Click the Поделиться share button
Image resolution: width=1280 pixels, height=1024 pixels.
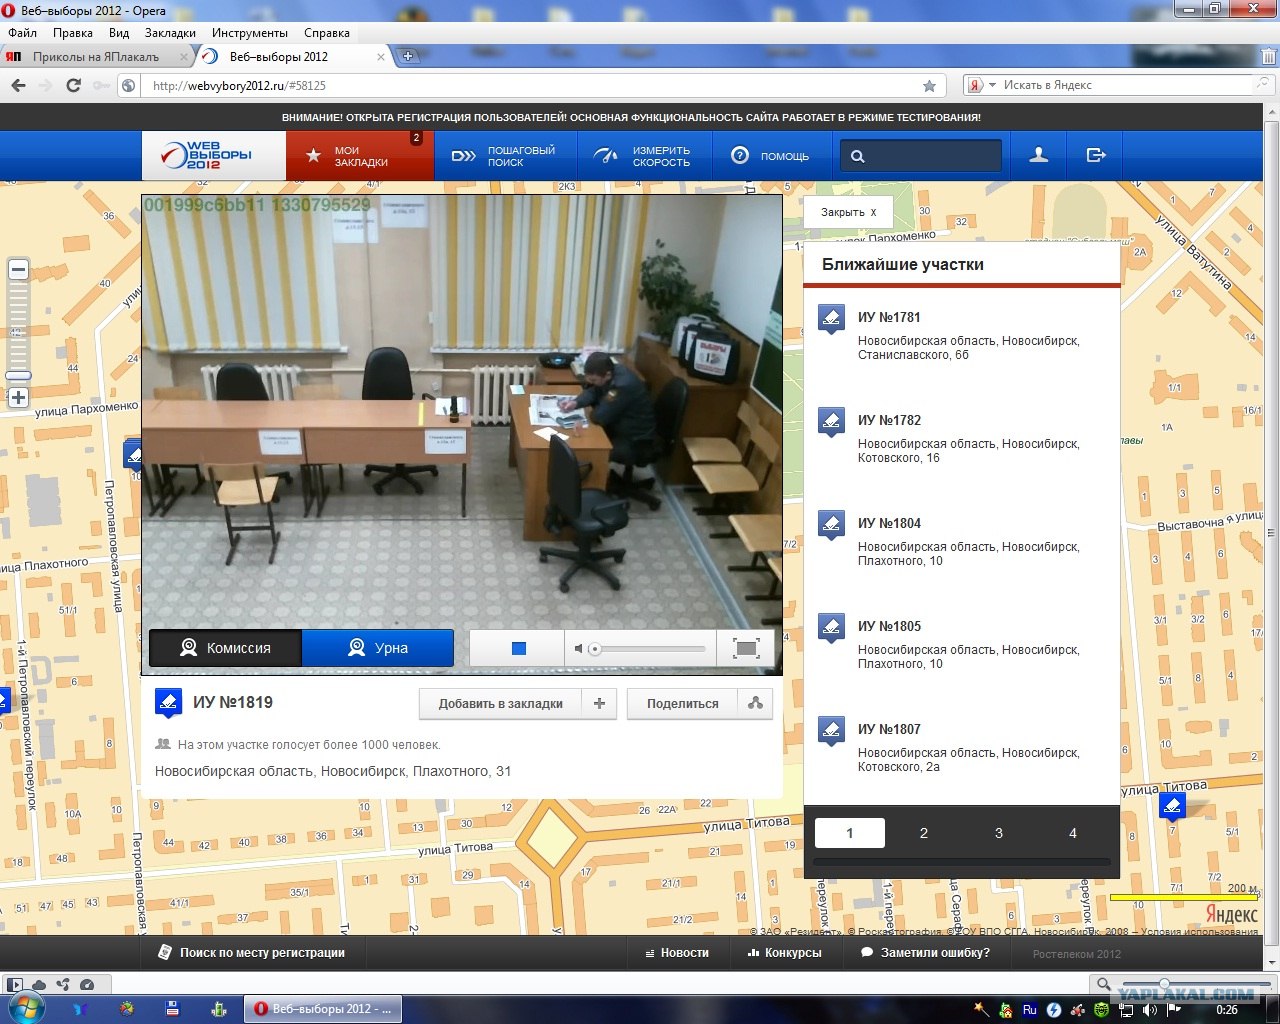point(682,703)
